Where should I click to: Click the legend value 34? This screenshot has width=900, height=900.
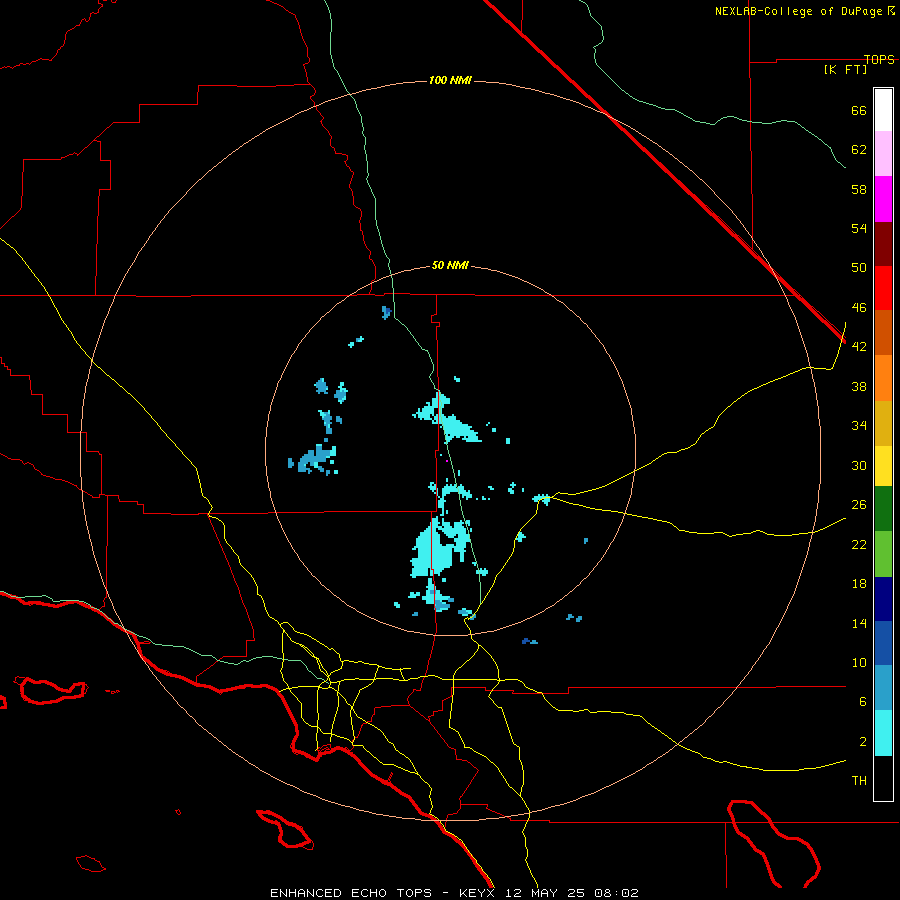tap(859, 426)
